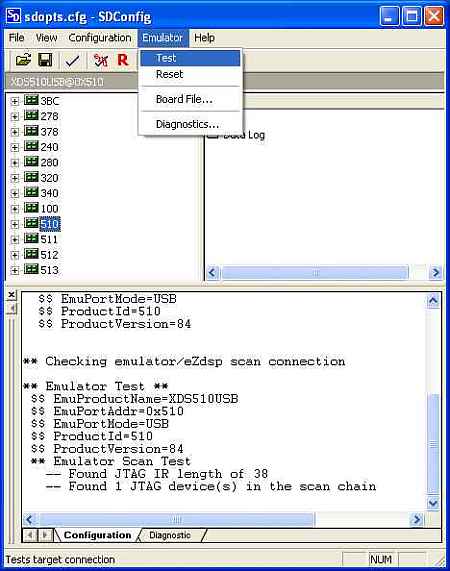This screenshot has width=450, height=571.
Task: Expand the 3BC port node
Action: (15, 101)
